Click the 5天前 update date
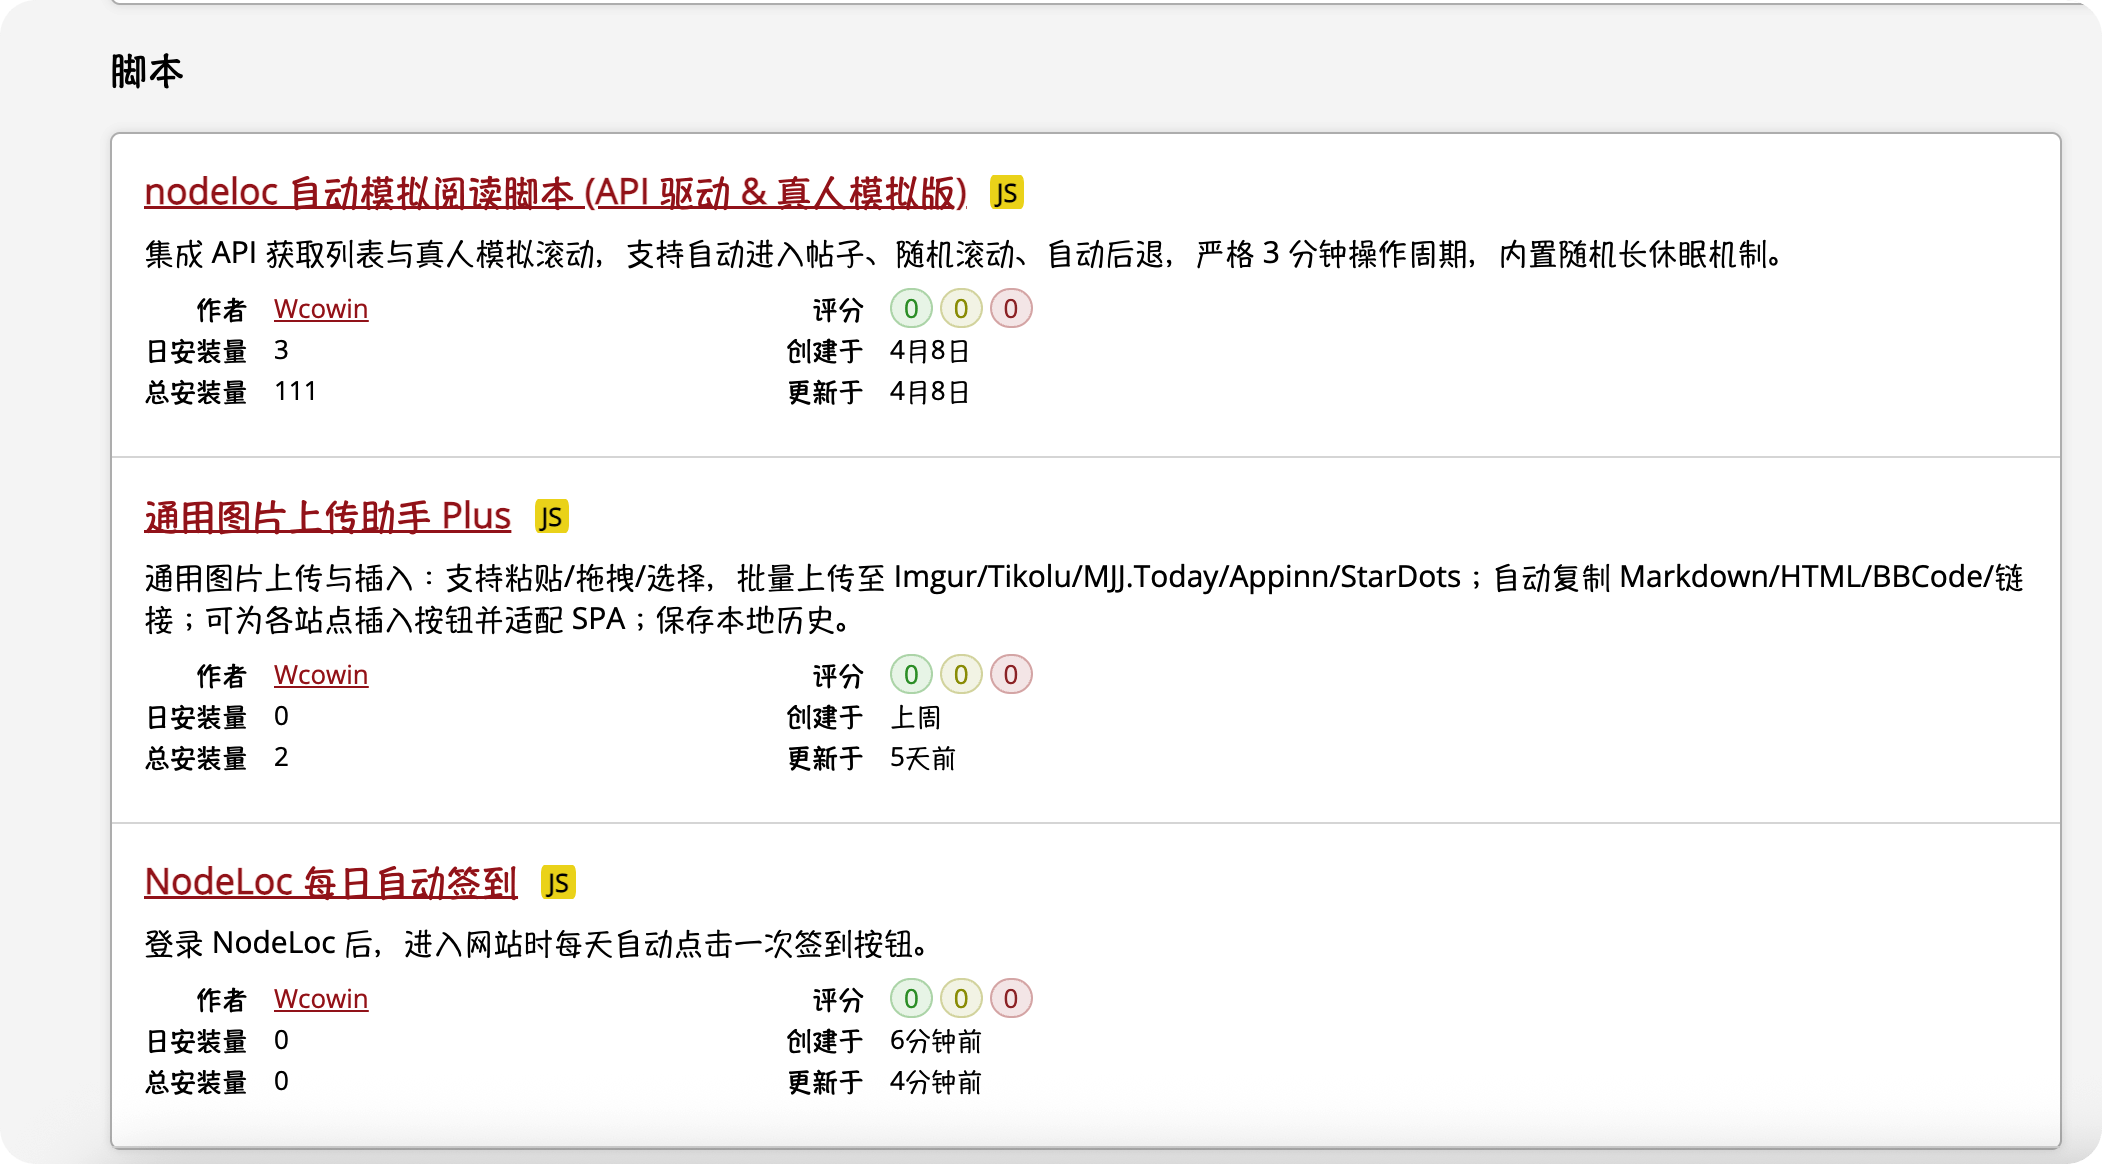Screen dimensions: 2102x1164 (x=922, y=758)
